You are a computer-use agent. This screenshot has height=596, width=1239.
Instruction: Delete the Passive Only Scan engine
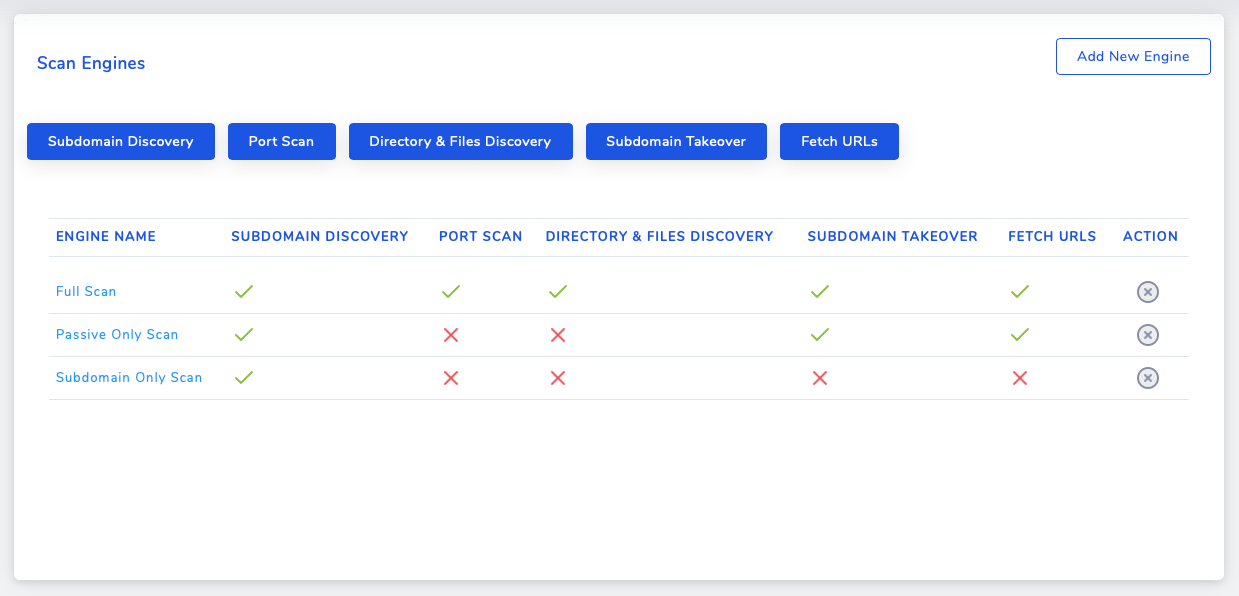[x=1147, y=335]
